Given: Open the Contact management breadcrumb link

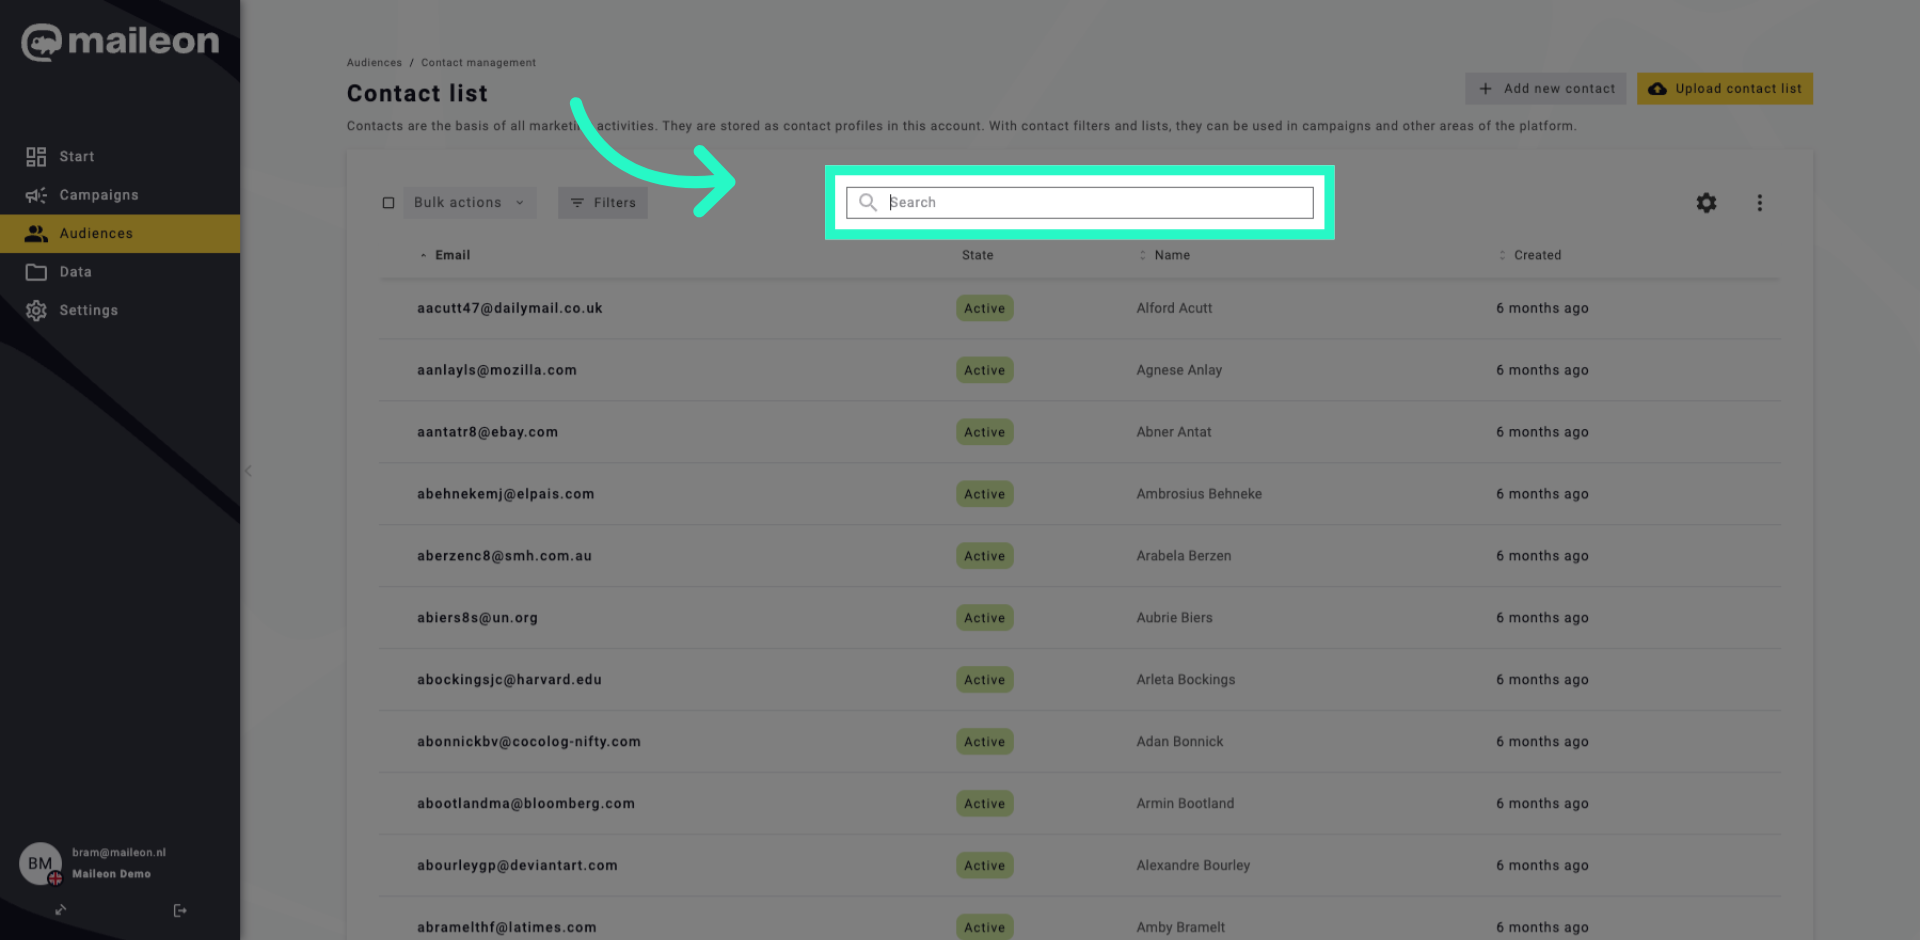Looking at the screenshot, I should pyautogui.click(x=478, y=62).
